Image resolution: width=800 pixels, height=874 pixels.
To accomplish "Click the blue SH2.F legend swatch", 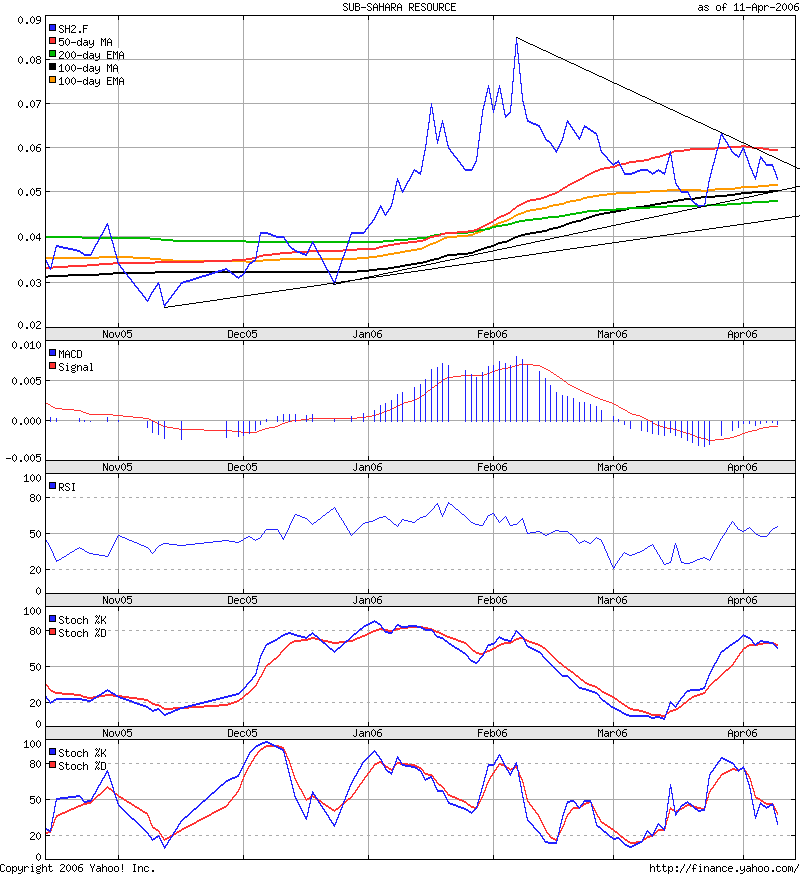I will 53,28.
